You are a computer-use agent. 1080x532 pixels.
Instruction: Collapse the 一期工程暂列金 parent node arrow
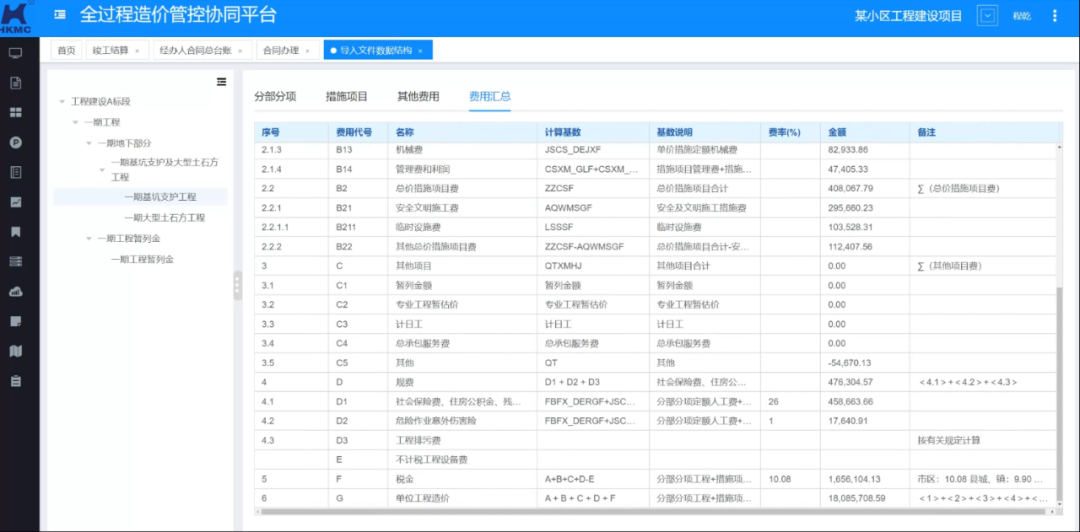[x=88, y=238]
